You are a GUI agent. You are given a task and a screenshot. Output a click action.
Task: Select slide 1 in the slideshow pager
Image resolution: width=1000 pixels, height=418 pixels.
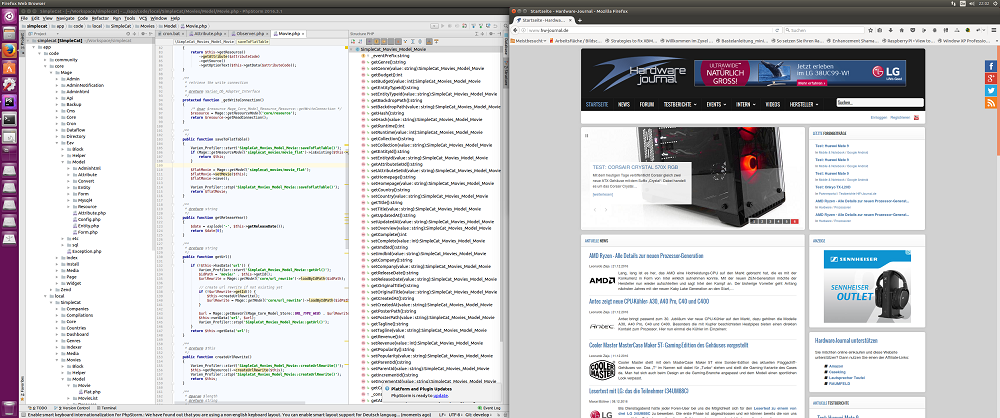(754, 221)
